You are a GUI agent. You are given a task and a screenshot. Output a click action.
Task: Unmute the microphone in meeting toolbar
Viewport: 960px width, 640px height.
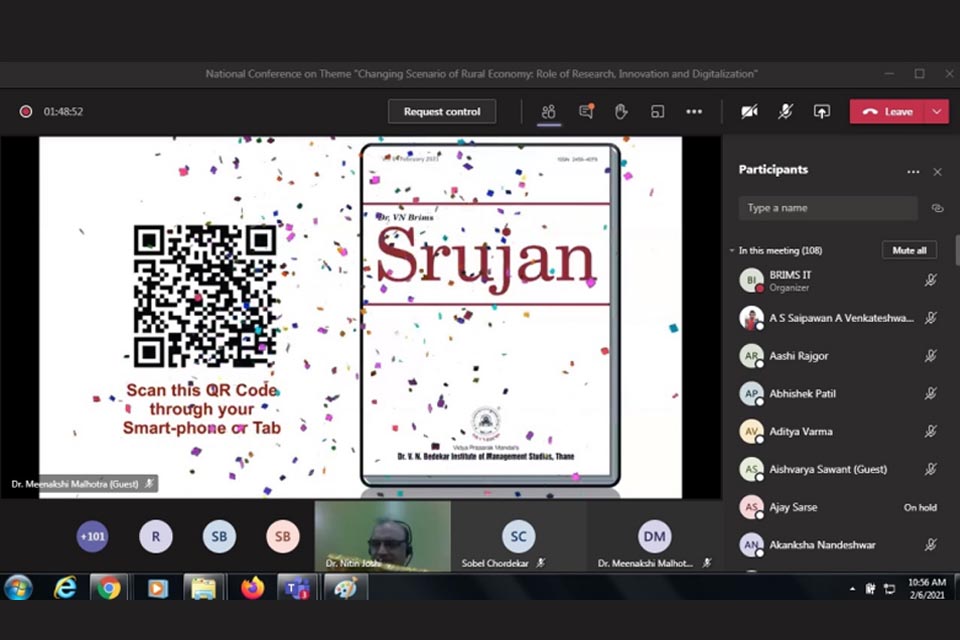[786, 111]
